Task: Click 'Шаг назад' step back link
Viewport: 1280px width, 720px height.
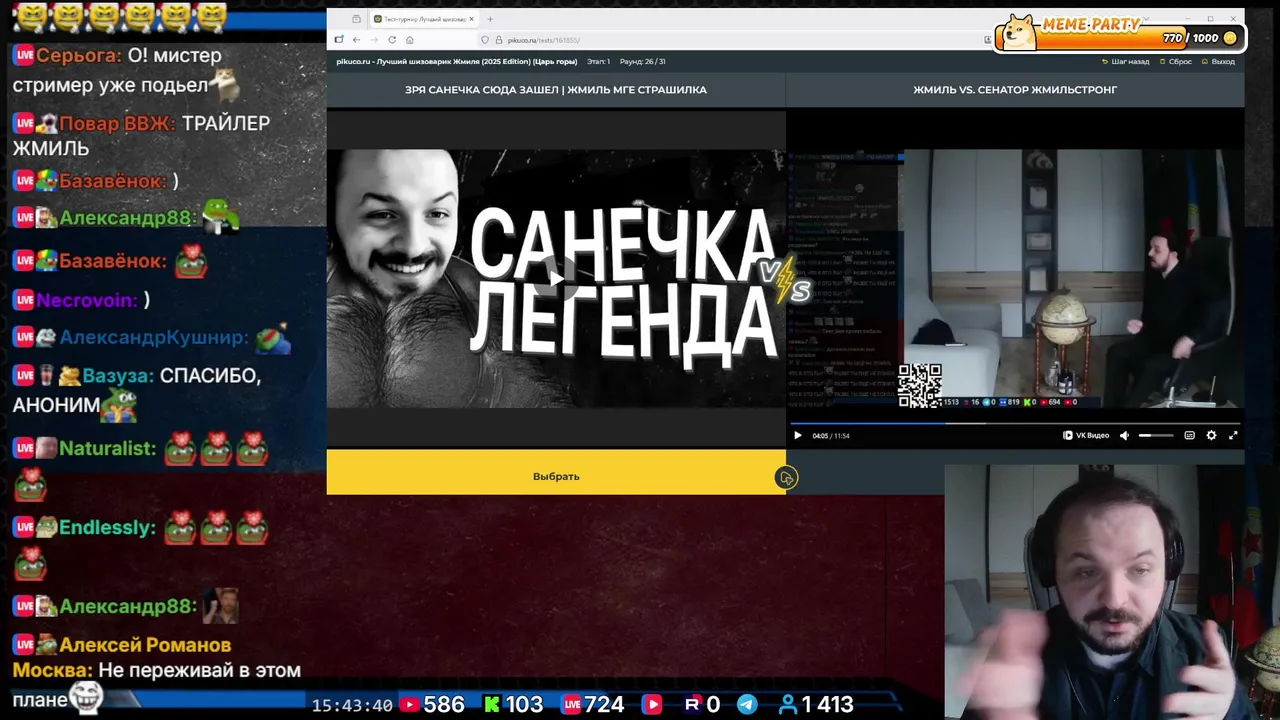Action: [x=1125, y=61]
